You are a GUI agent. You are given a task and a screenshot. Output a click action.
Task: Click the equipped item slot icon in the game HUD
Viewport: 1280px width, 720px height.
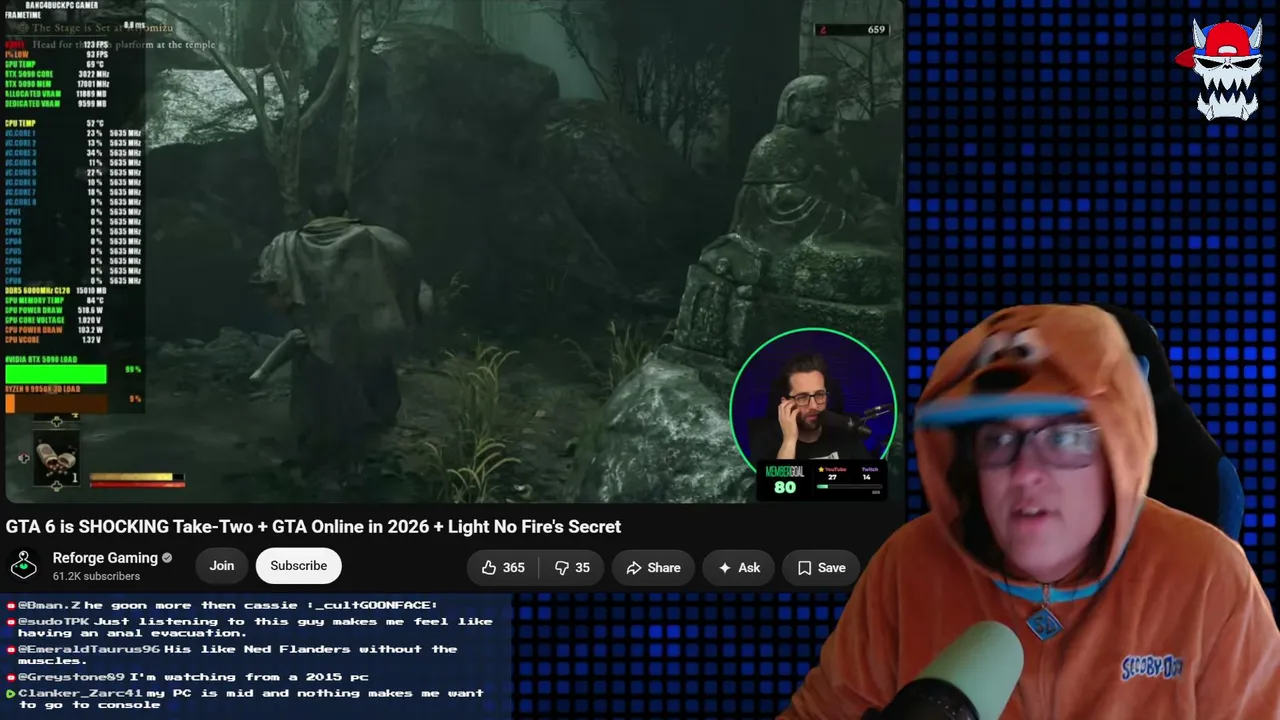click(56, 459)
